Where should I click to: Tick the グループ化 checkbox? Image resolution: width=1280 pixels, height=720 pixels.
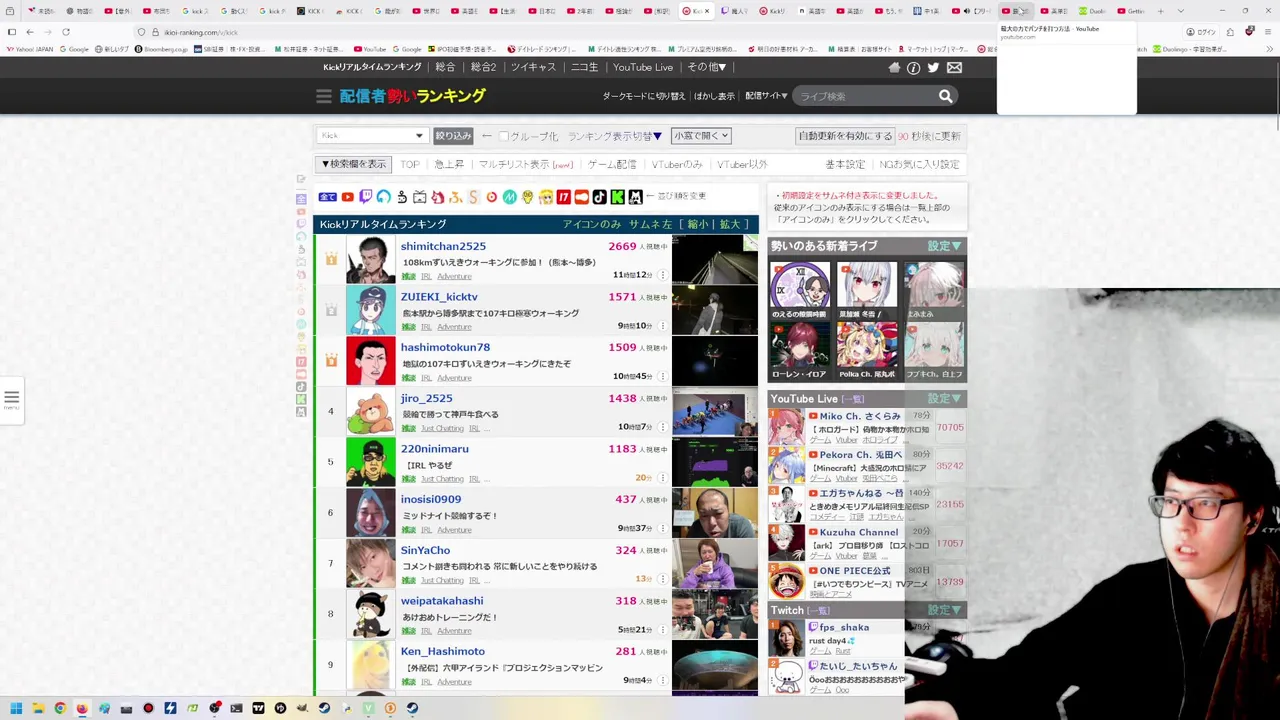click(504, 136)
